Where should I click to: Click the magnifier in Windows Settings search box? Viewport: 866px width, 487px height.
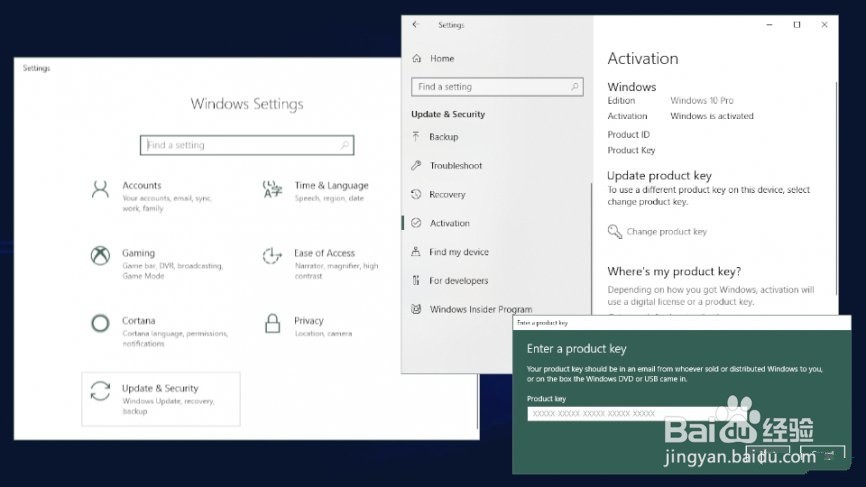tap(345, 145)
